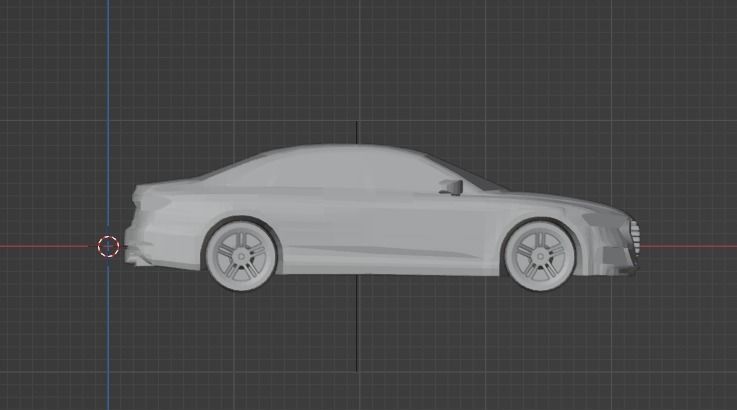Viewport: 737px width, 410px height.
Task: Click the car's front grille
Action: click(635, 238)
